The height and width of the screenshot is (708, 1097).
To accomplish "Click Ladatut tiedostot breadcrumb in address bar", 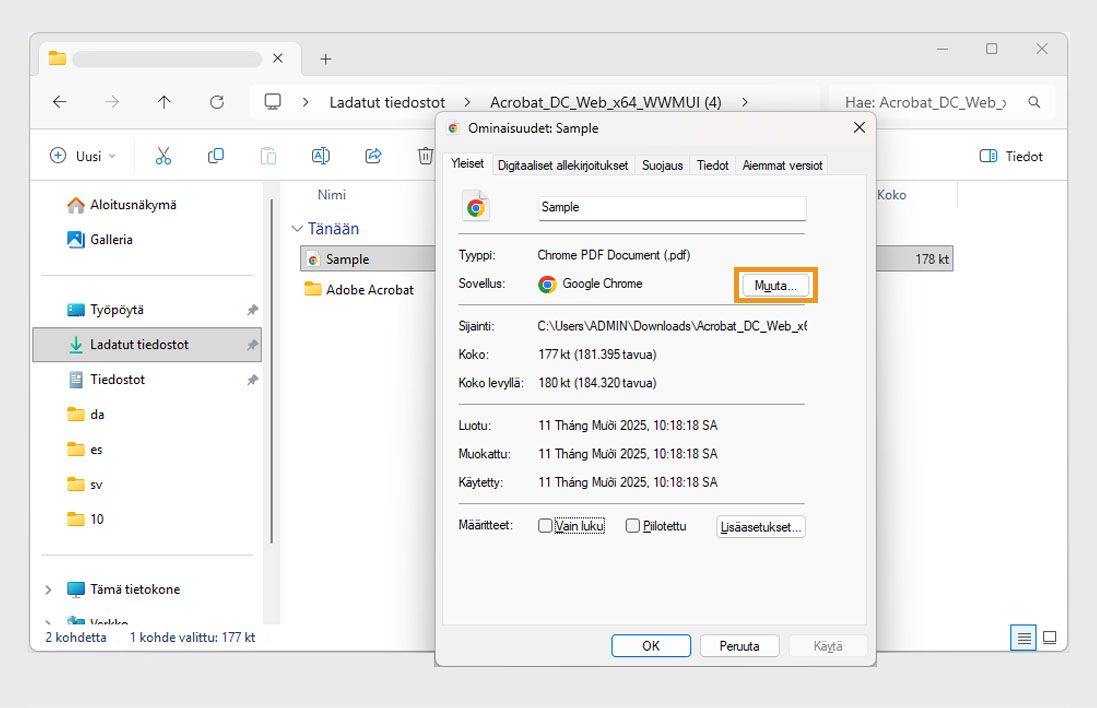I will (x=387, y=102).
